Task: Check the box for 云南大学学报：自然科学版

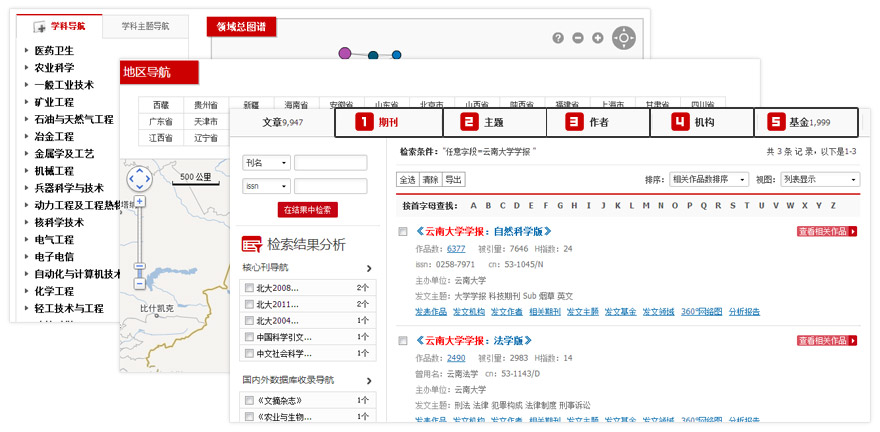Action: point(403,232)
